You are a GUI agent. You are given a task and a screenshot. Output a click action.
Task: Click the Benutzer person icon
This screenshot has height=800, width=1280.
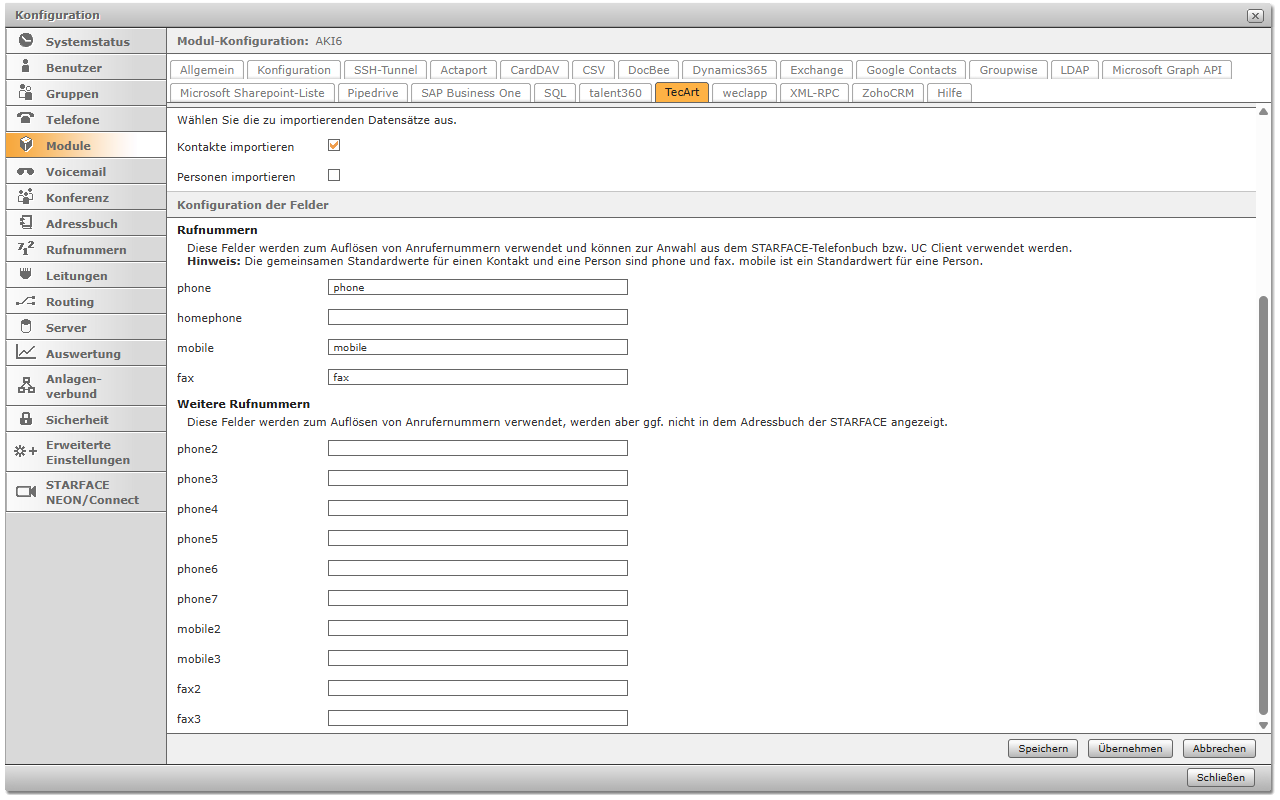pyautogui.click(x=26, y=67)
